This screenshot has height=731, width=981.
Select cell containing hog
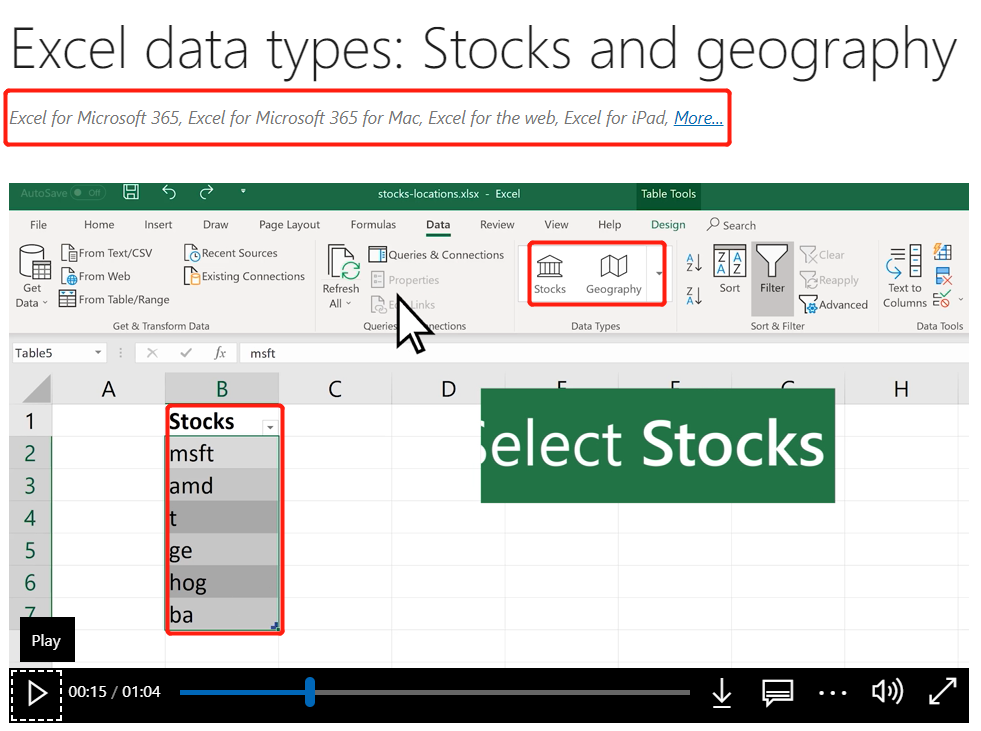(222, 583)
